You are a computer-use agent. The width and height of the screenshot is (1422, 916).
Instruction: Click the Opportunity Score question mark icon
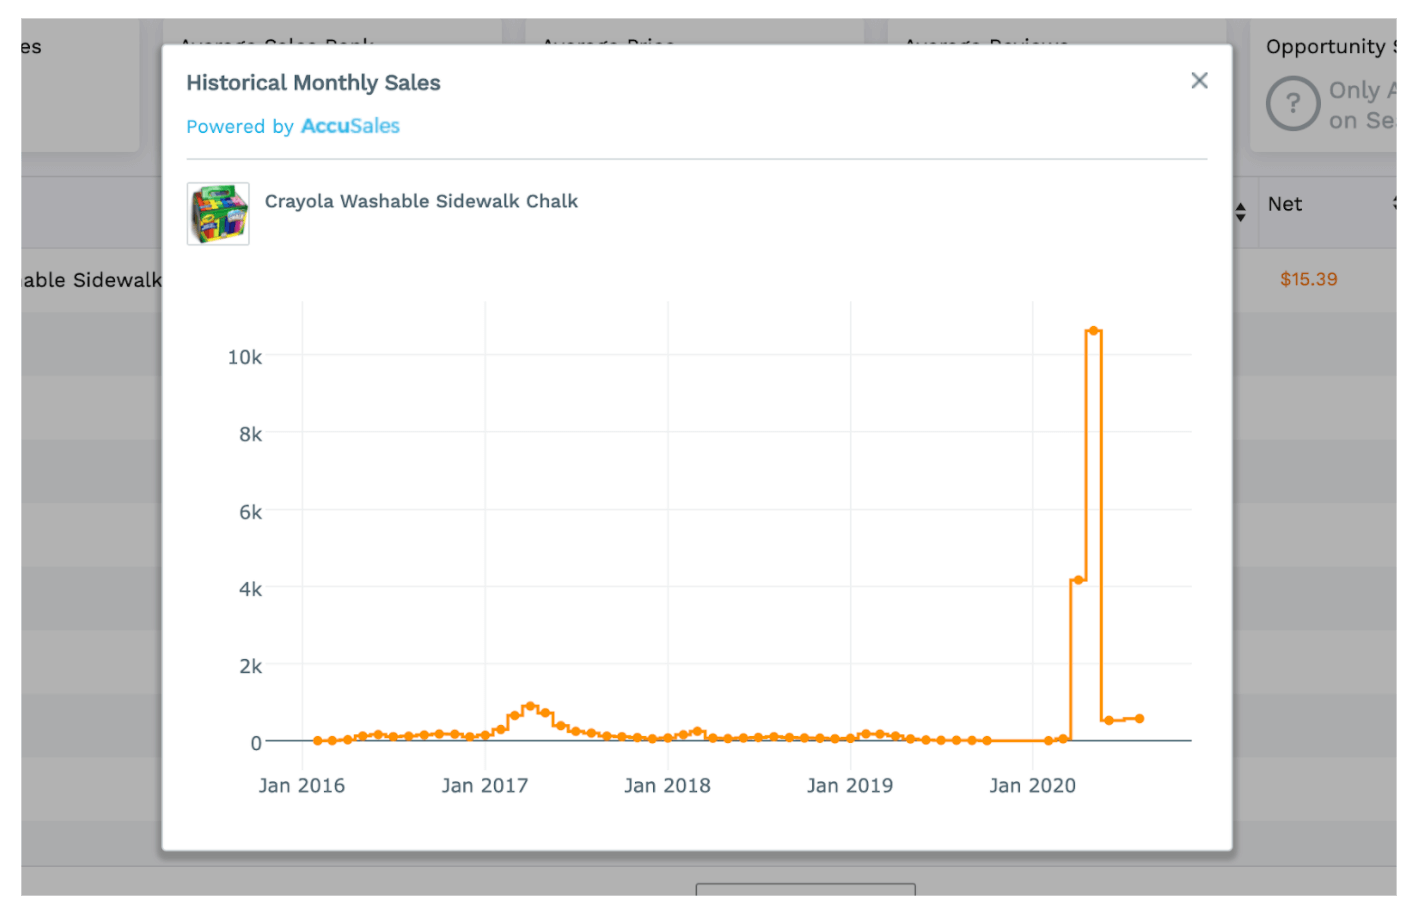1293,103
